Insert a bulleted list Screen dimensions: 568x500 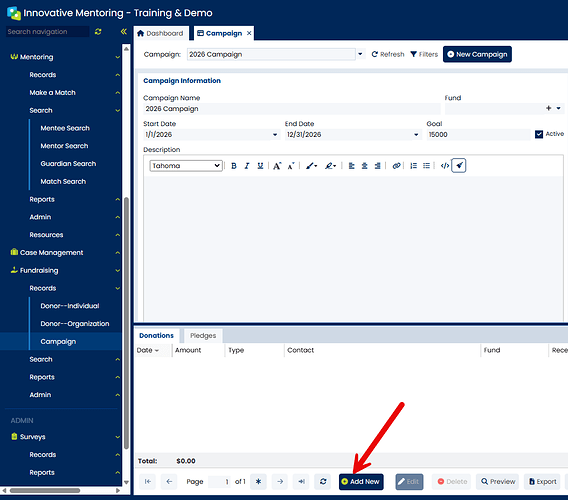(x=426, y=166)
